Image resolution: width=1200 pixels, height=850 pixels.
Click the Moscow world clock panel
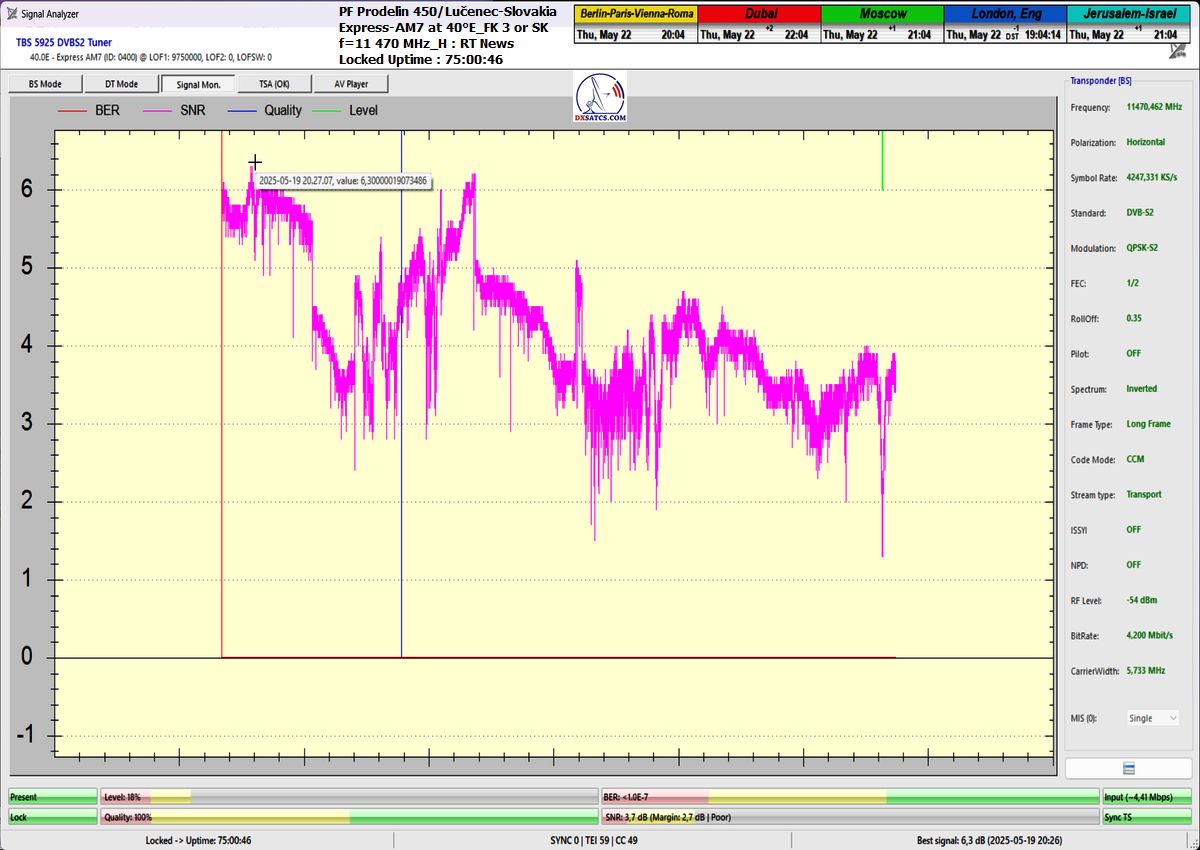[x=882, y=24]
